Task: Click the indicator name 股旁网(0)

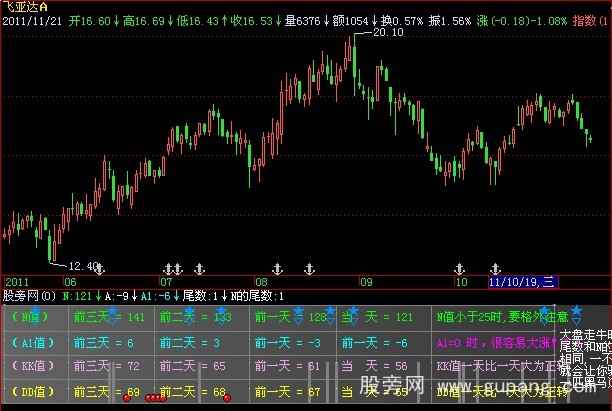Action: (x=30, y=296)
